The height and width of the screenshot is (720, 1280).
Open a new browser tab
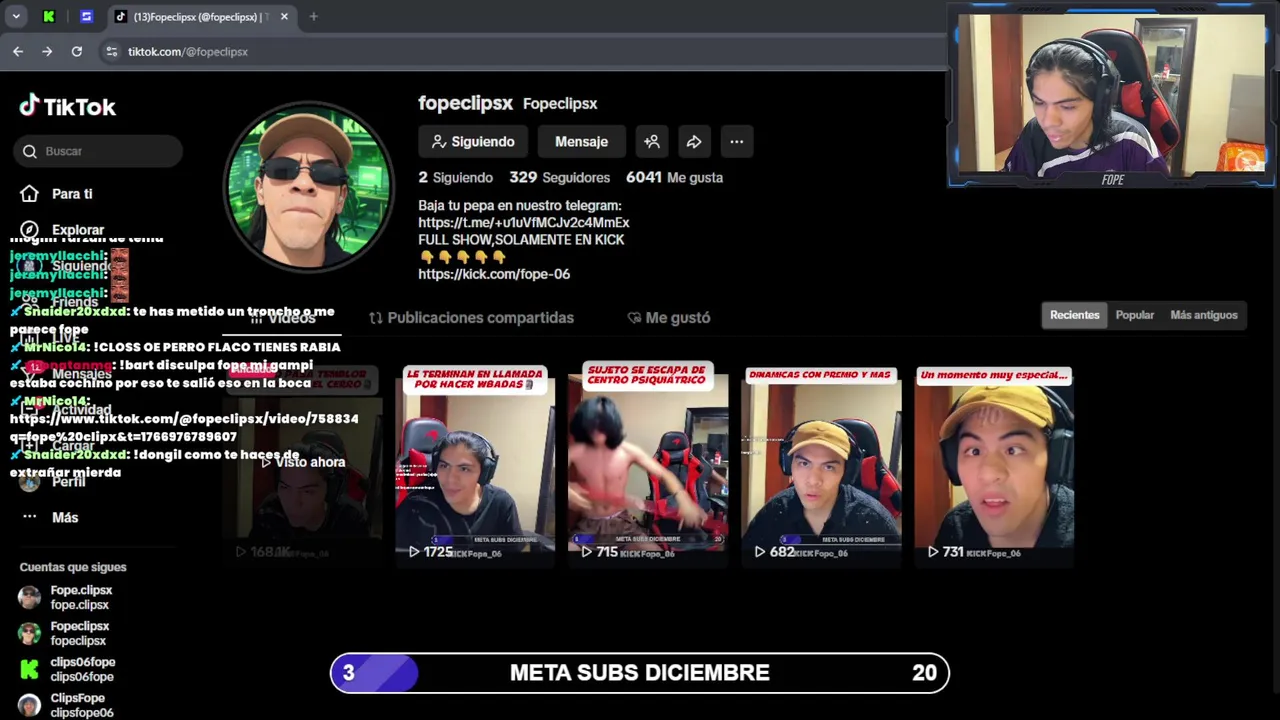click(x=313, y=16)
